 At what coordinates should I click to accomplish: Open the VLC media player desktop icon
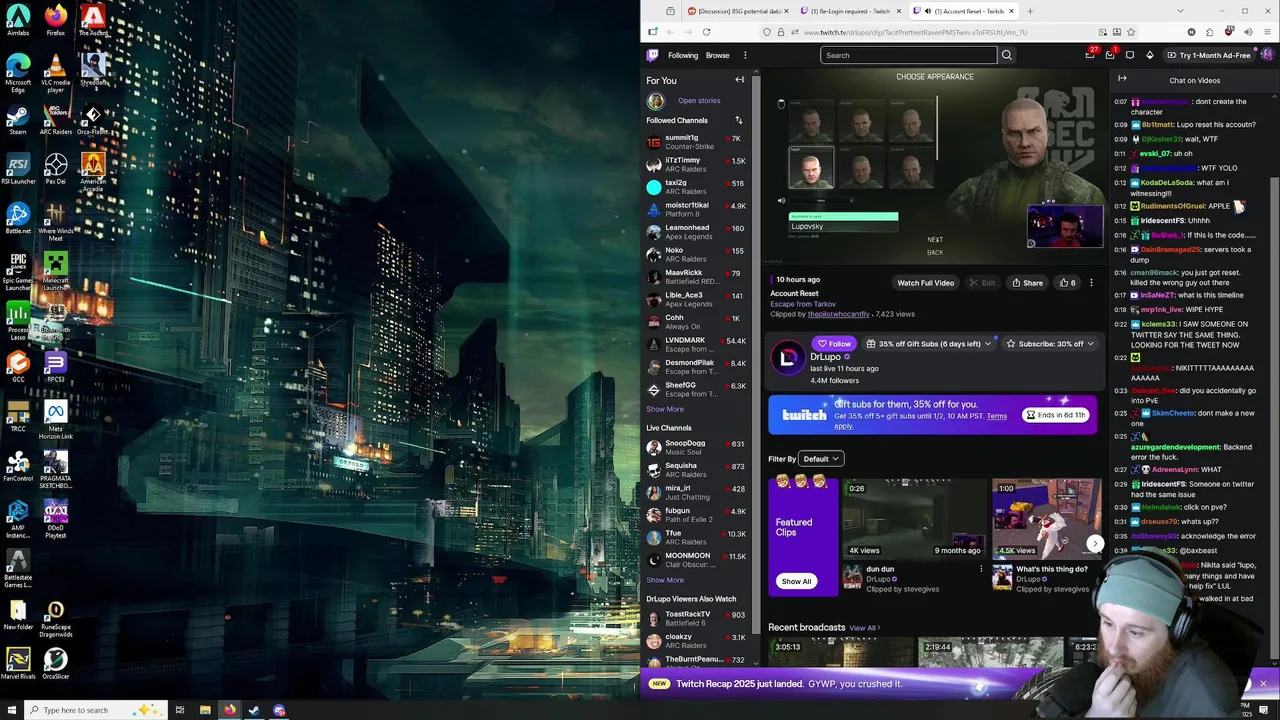56,74
